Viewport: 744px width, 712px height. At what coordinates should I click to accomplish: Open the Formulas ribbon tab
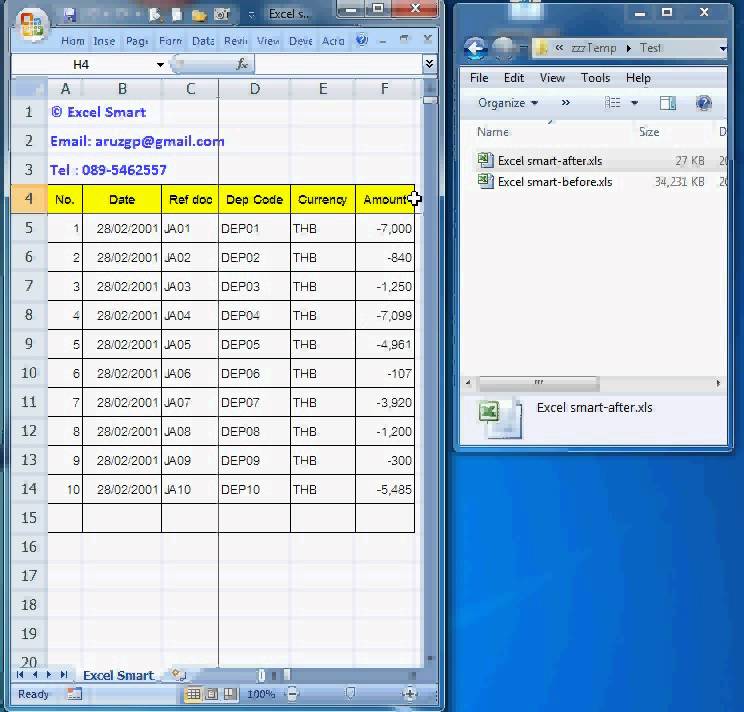pos(170,41)
